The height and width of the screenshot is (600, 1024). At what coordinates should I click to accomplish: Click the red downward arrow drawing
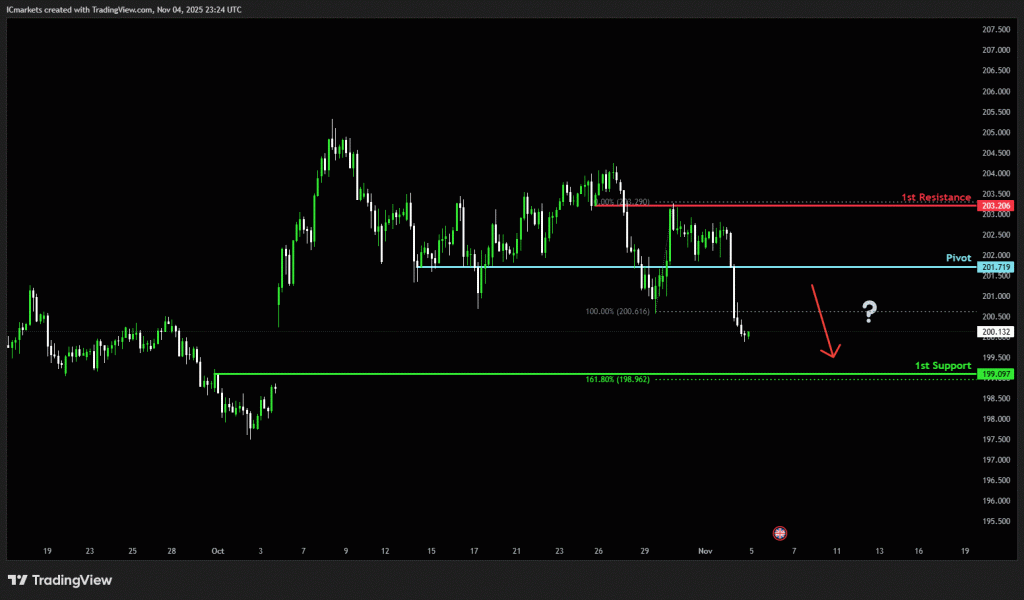[823, 321]
